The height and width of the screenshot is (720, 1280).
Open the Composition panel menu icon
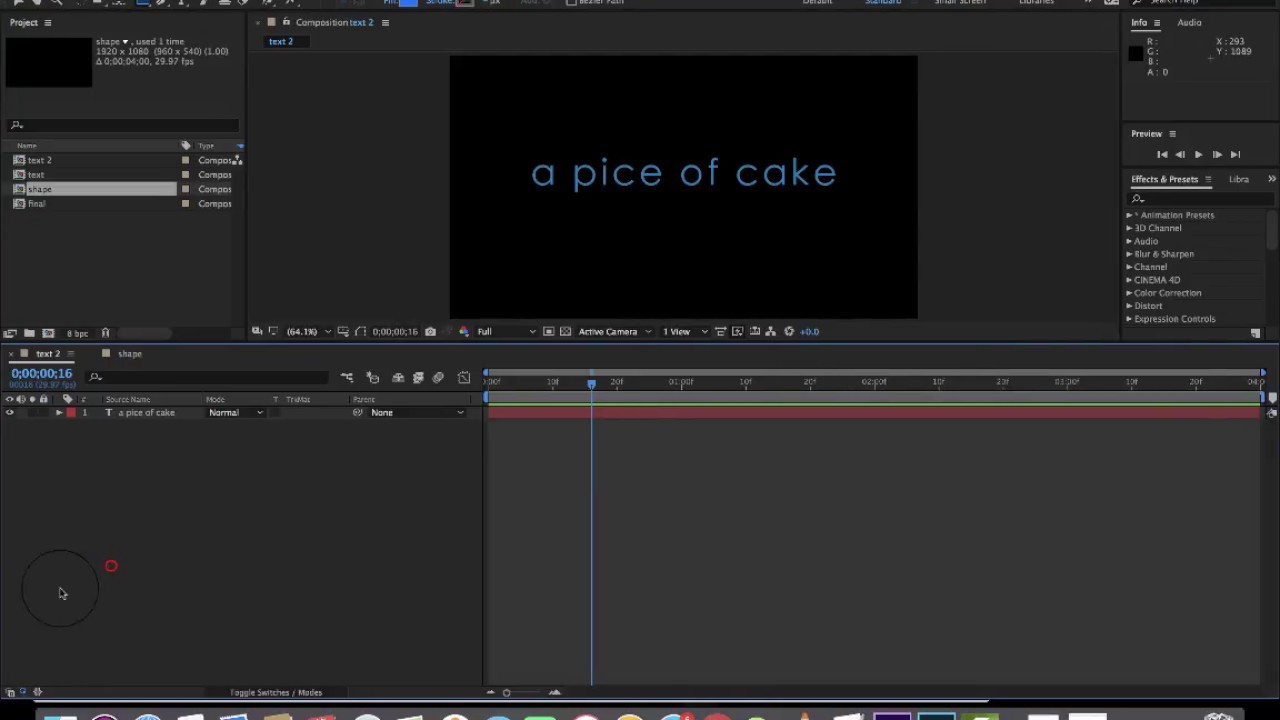385,22
